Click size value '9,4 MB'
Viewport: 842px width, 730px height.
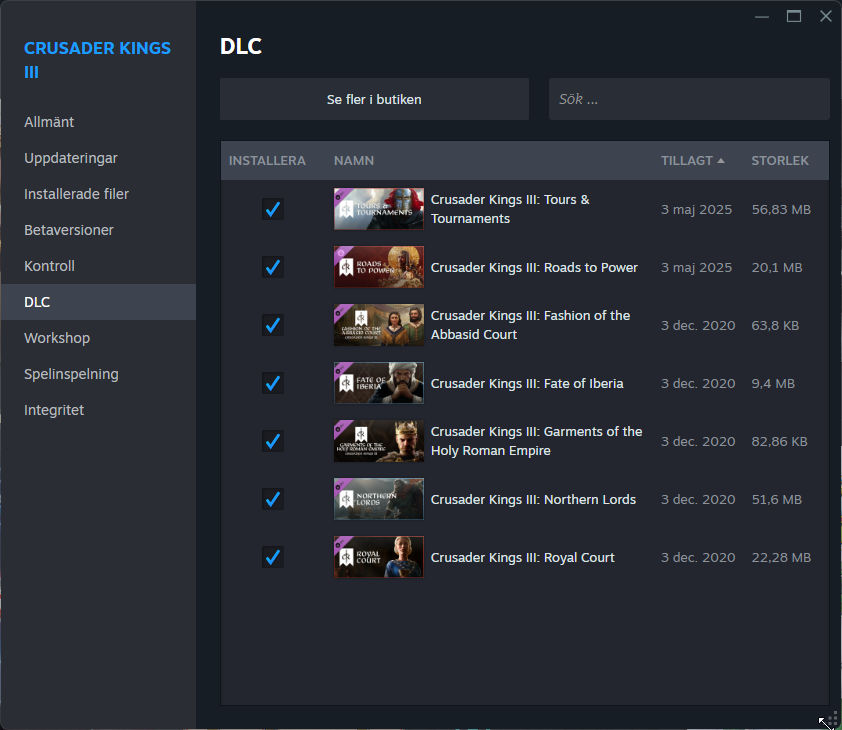tap(773, 384)
